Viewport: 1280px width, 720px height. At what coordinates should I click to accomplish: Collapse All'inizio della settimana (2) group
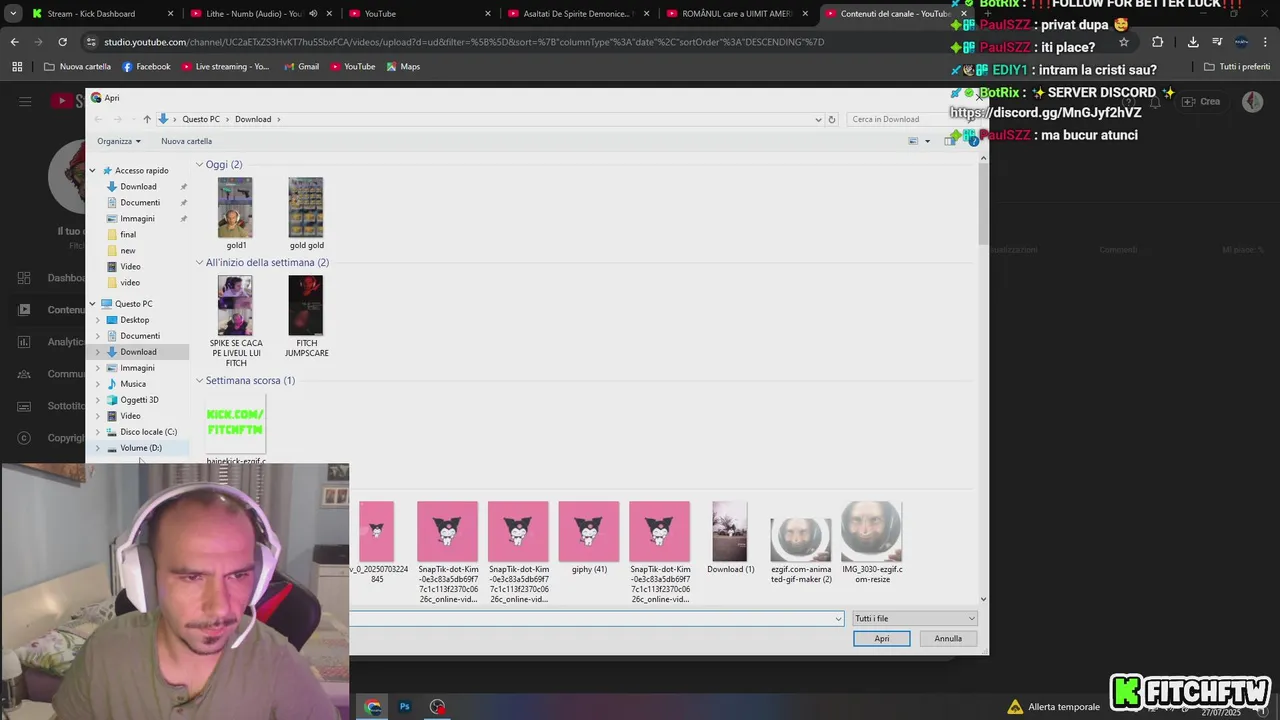click(199, 262)
